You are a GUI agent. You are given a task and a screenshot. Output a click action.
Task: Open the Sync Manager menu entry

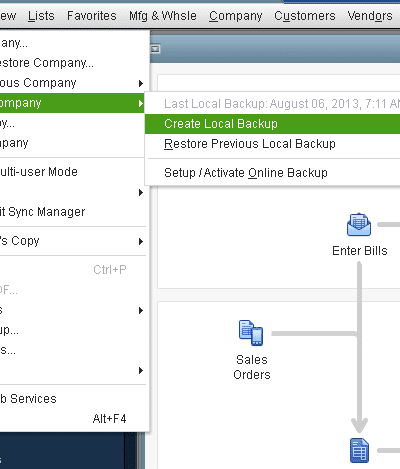[73, 212]
